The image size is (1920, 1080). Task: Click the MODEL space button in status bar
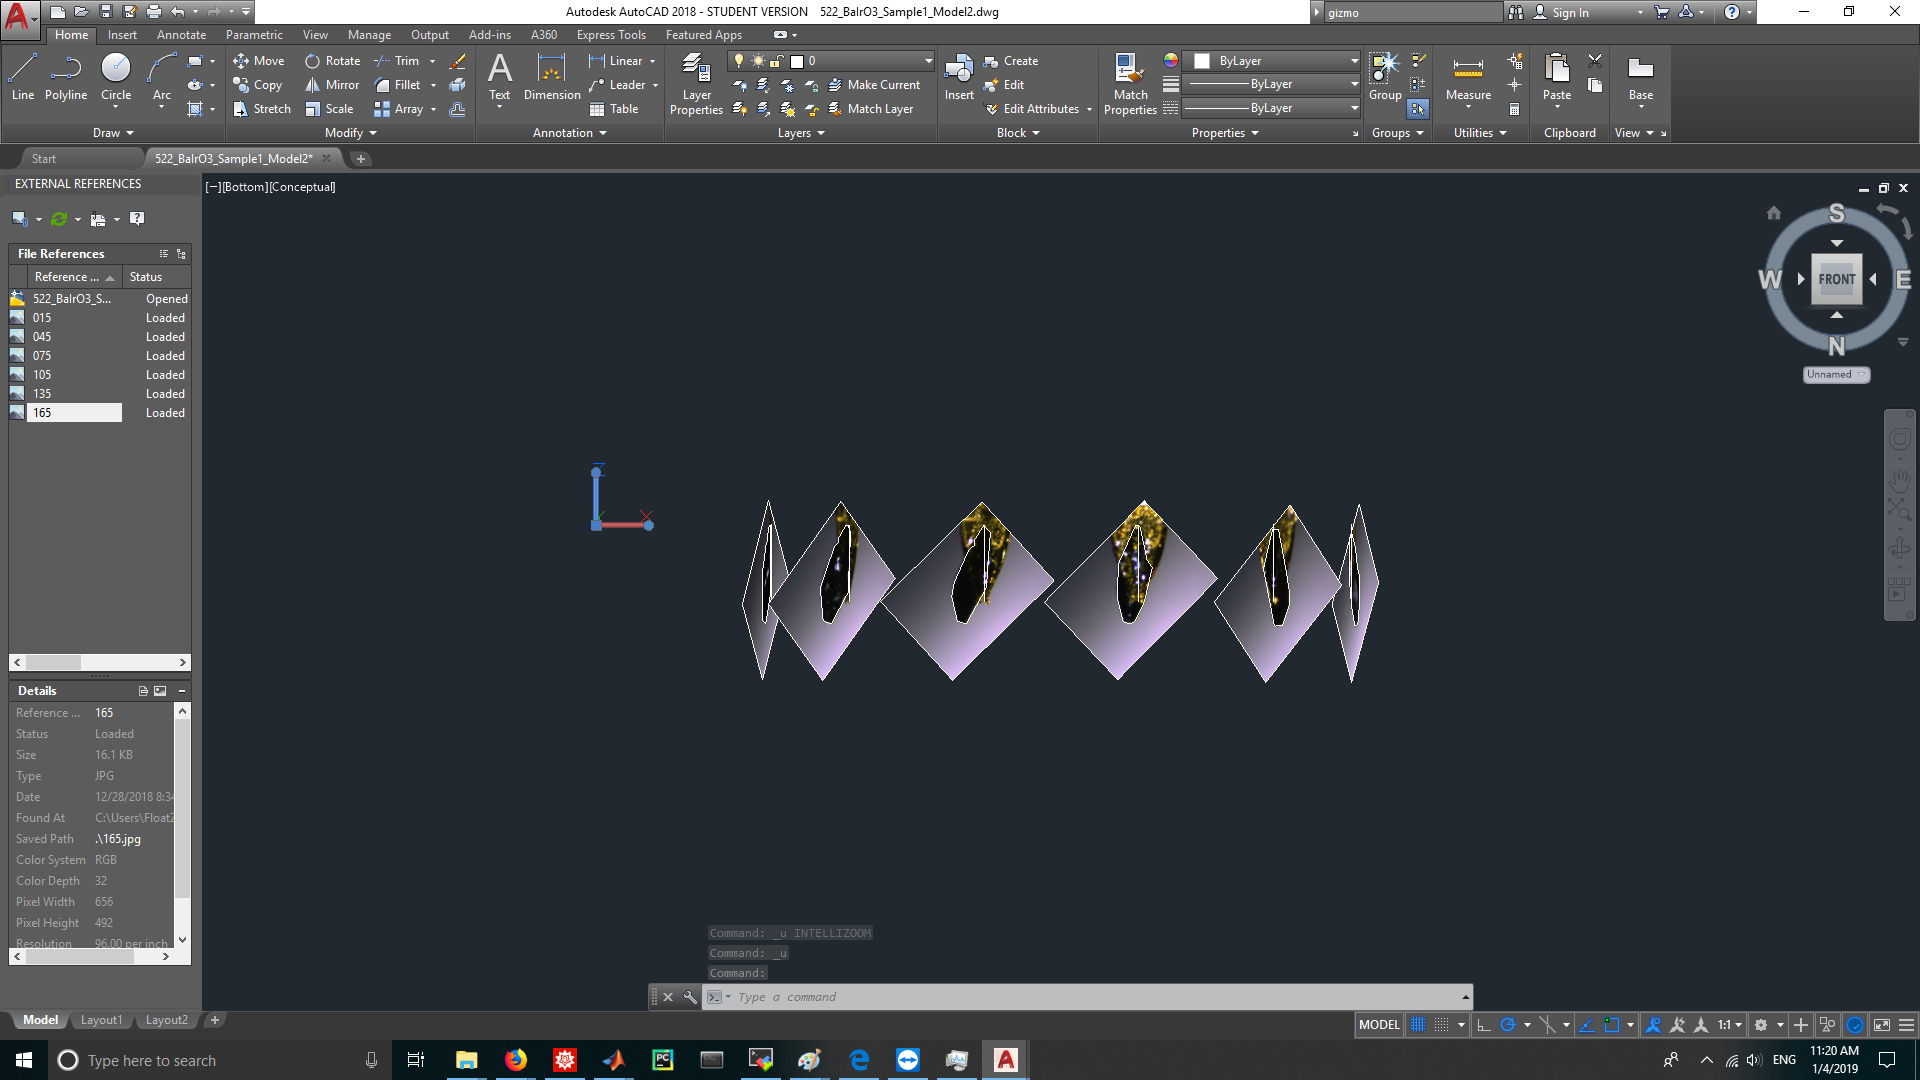[x=1379, y=1025]
